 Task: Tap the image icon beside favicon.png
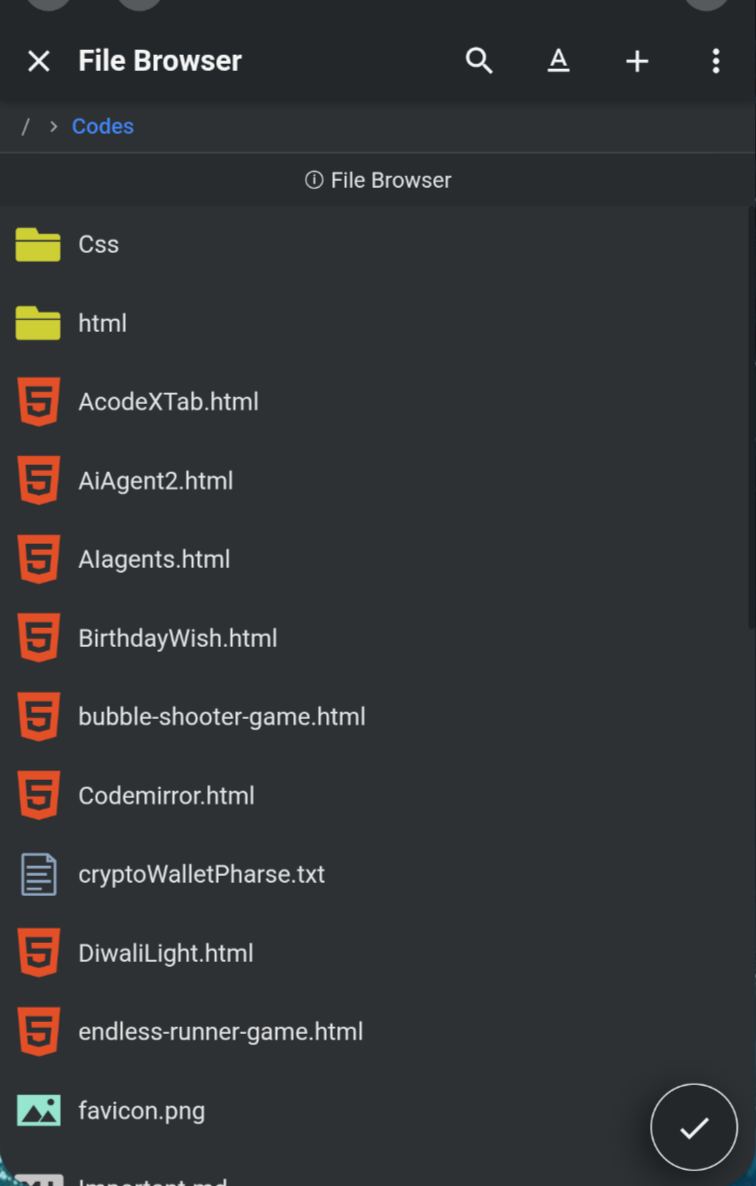coord(38,1110)
